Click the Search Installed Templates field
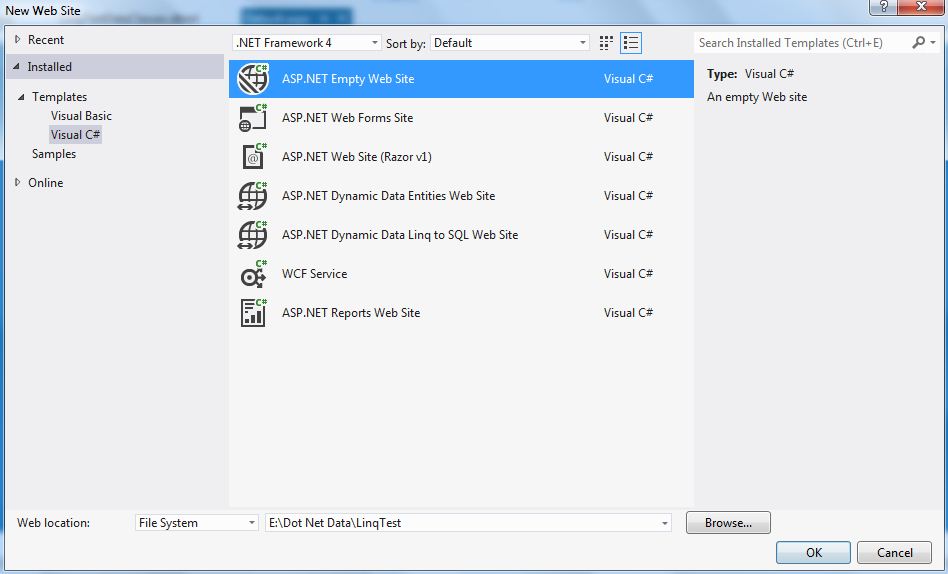Image resolution: width=948 pixels, height=574 pixels. coord(801,43)
